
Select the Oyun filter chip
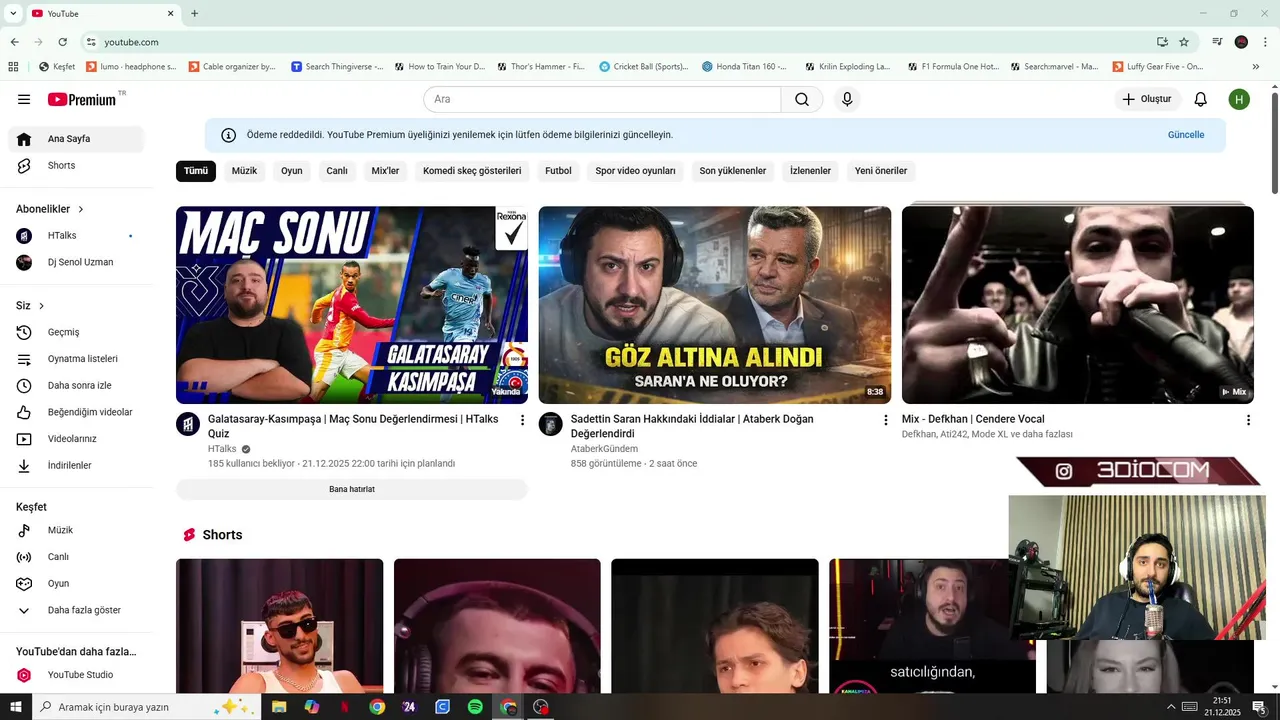point(292,171)
